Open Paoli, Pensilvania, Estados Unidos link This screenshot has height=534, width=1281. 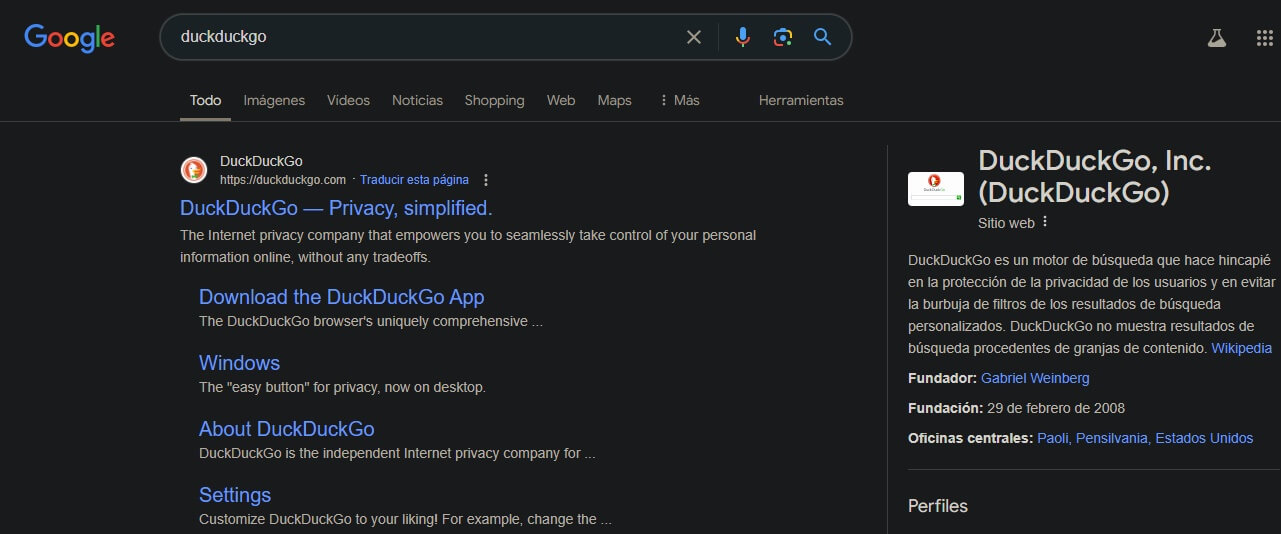[1145, 438]
